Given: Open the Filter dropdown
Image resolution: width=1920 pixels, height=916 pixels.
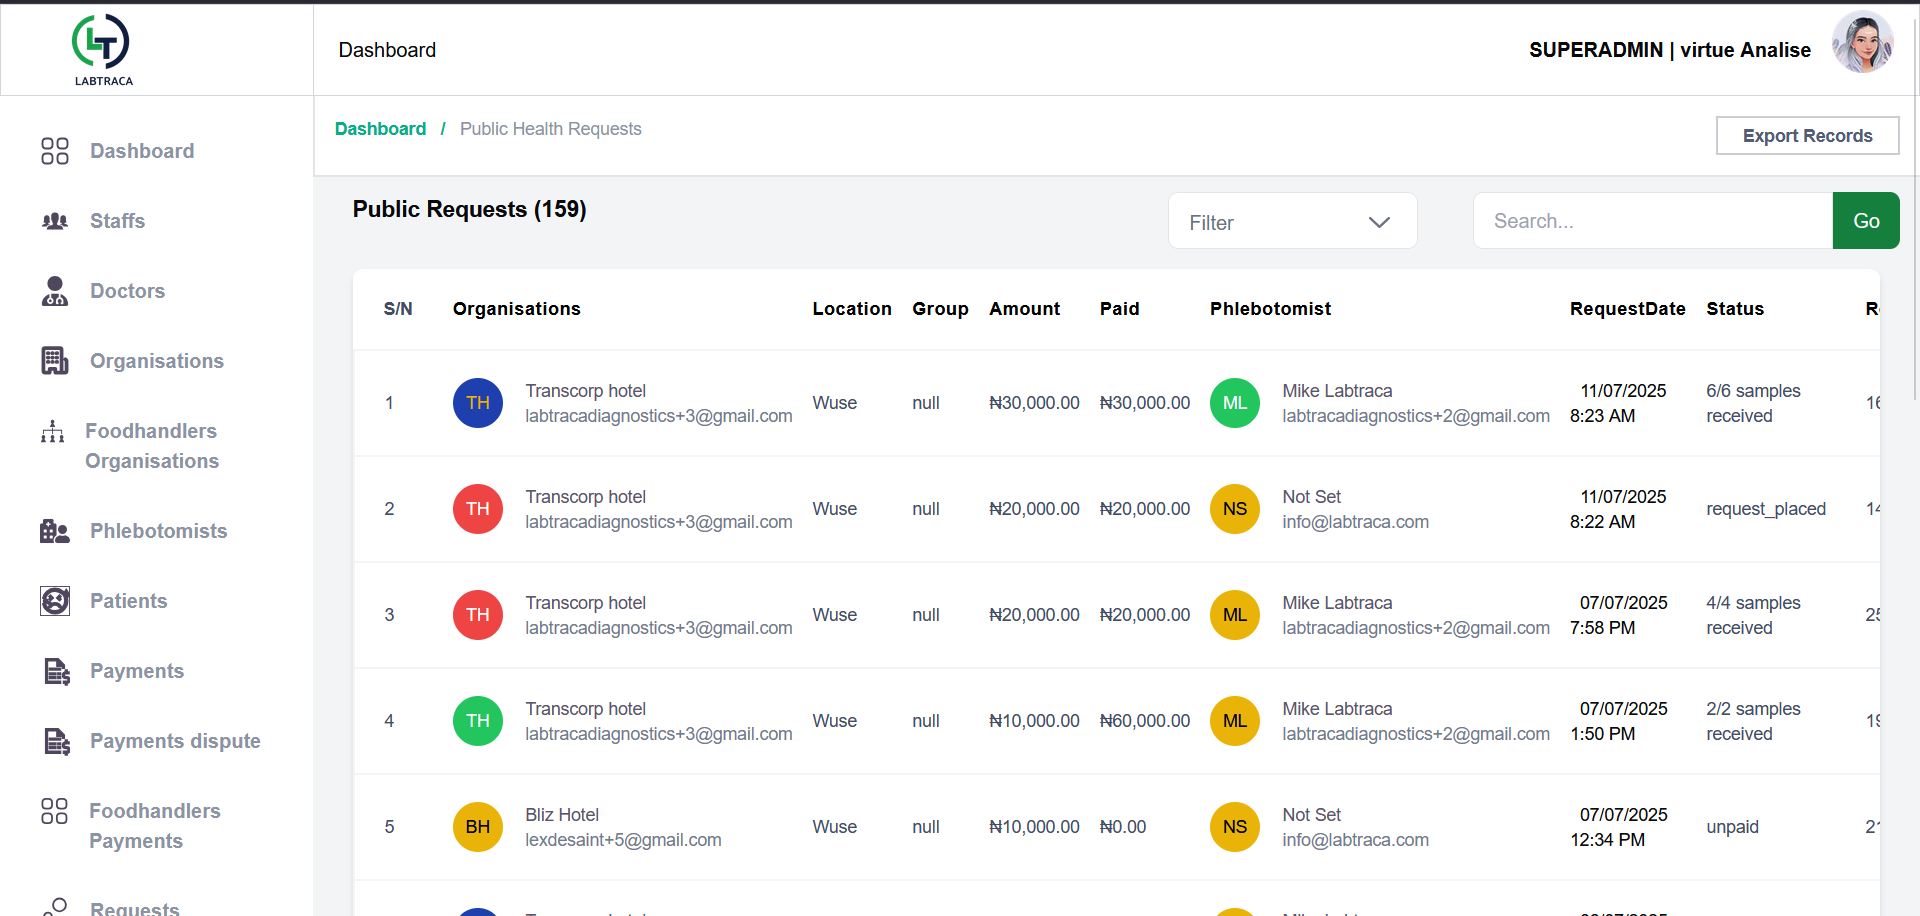Looking at the screenshot, I should tap(1292, 221).
